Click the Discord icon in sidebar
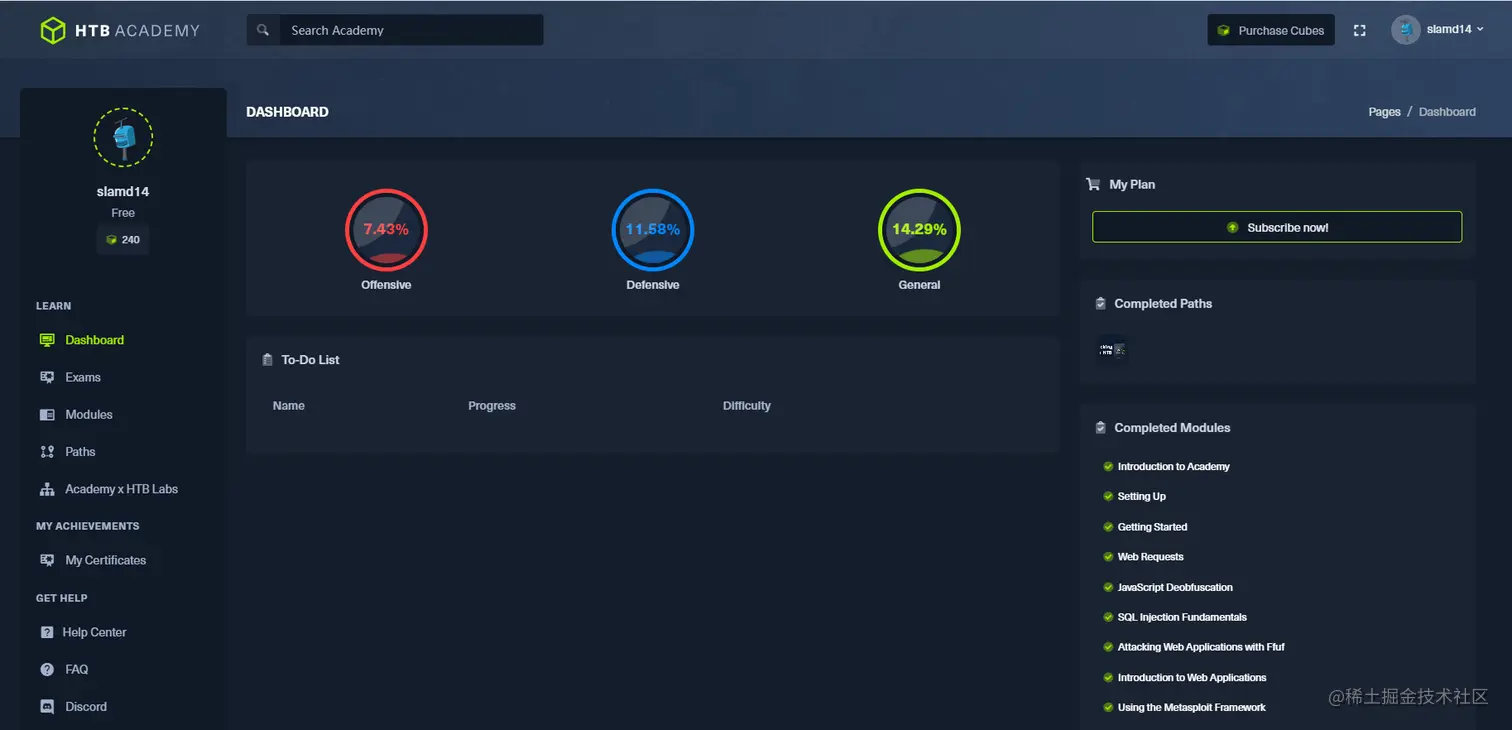 click(x=47, y=706)
